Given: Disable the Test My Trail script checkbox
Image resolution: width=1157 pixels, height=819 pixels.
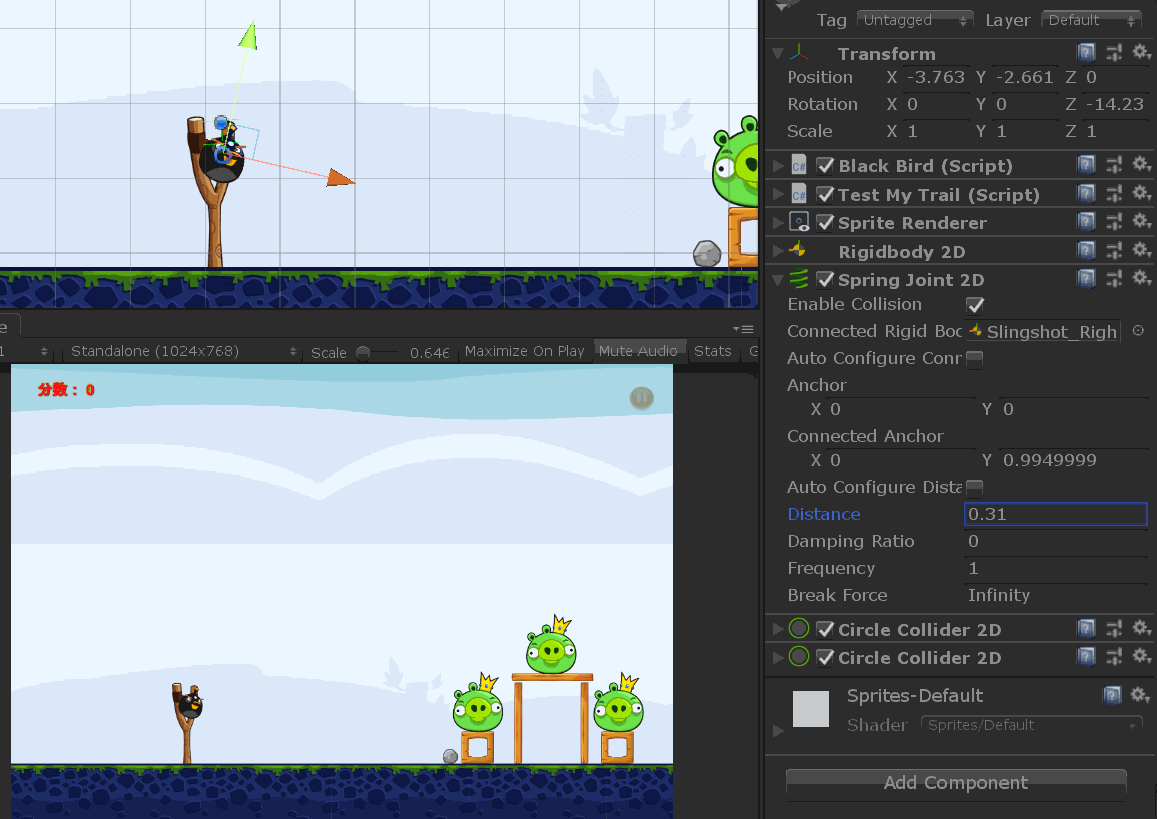Looking at the screenshot, I should click(825, 195).
